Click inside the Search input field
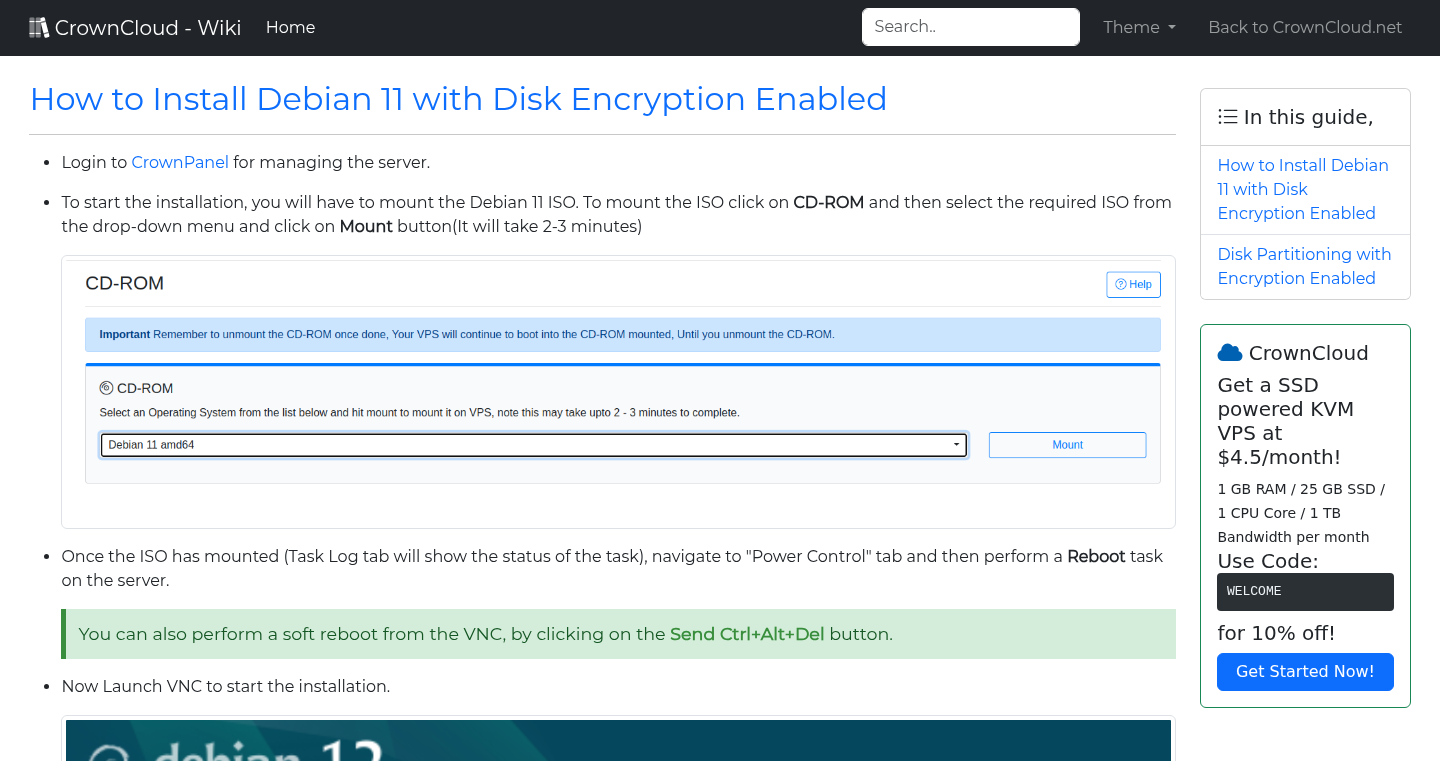The height and width of the screenshot is (761, 1440). (x=970, y=27)
